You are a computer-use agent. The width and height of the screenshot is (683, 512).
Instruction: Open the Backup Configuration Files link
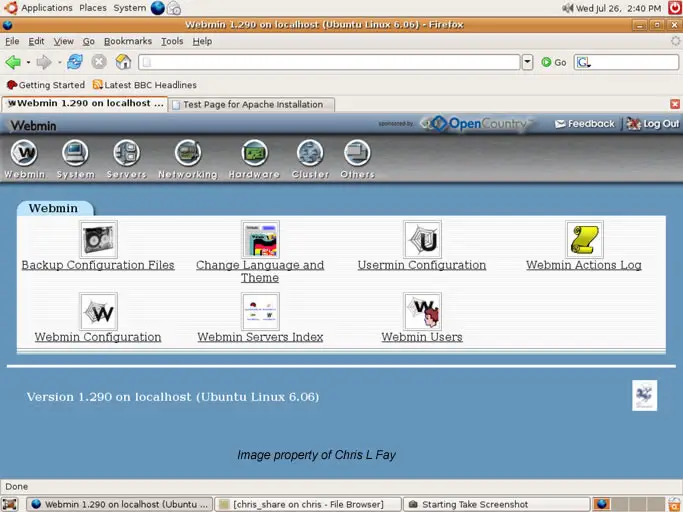click(98, 265)
